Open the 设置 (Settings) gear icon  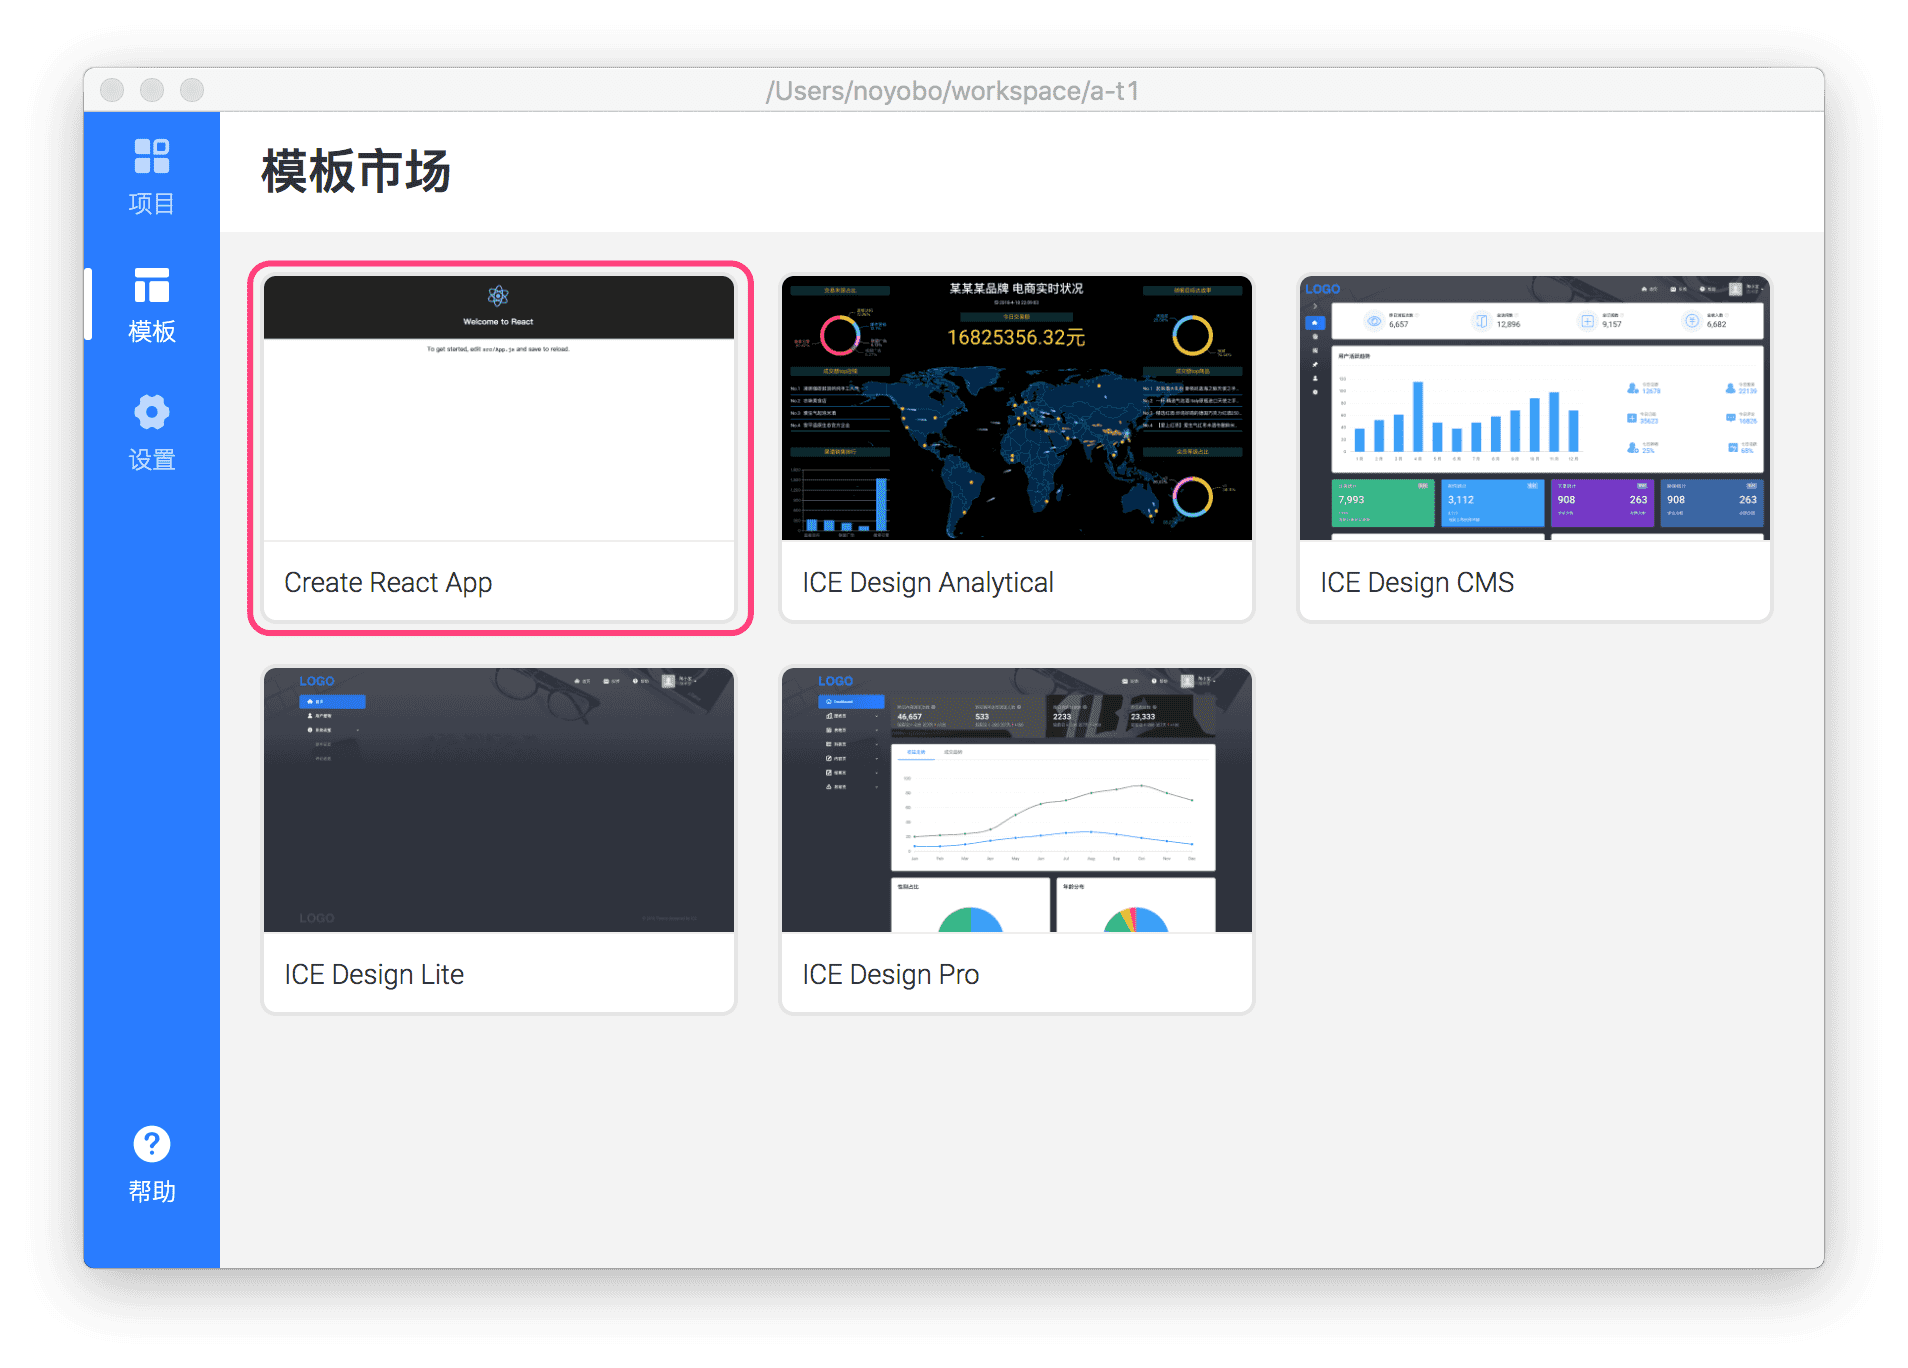click(x=152, y=412)
